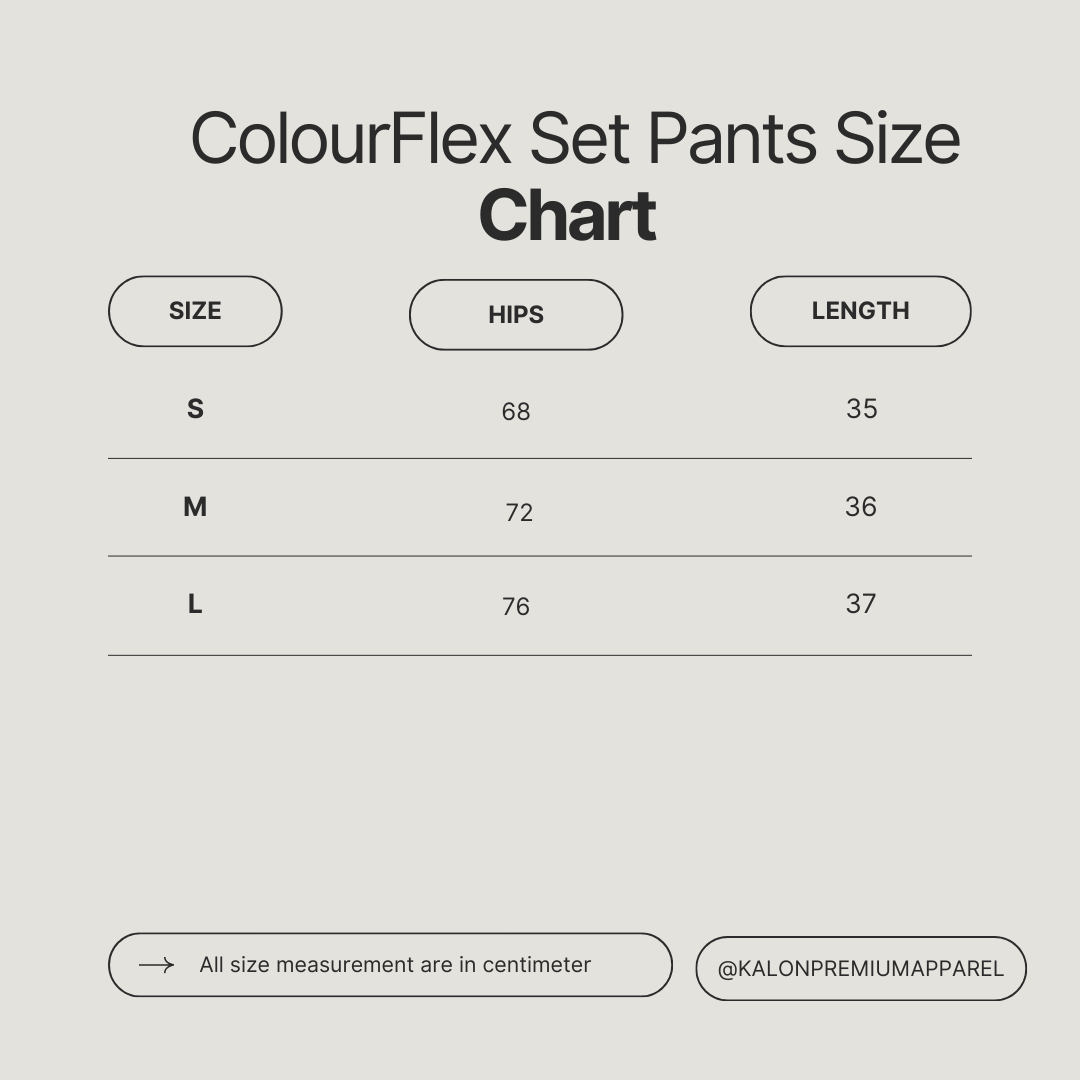Viewport: 1080px width, 1080px height.
Task: Click length value 37
Action: coord(860,604)
